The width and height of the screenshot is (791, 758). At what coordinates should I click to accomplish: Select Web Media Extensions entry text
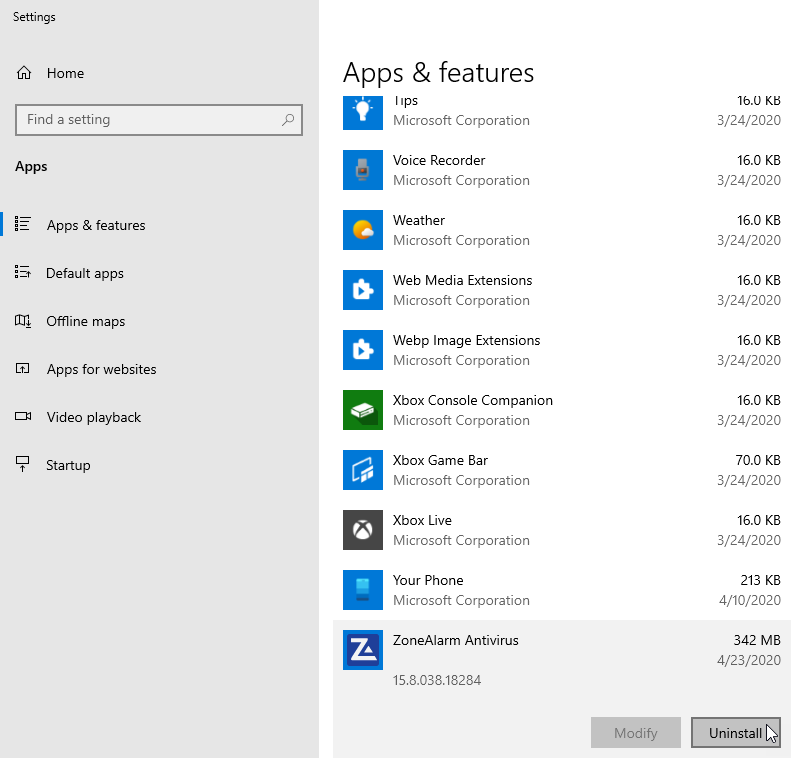point(463,280)
